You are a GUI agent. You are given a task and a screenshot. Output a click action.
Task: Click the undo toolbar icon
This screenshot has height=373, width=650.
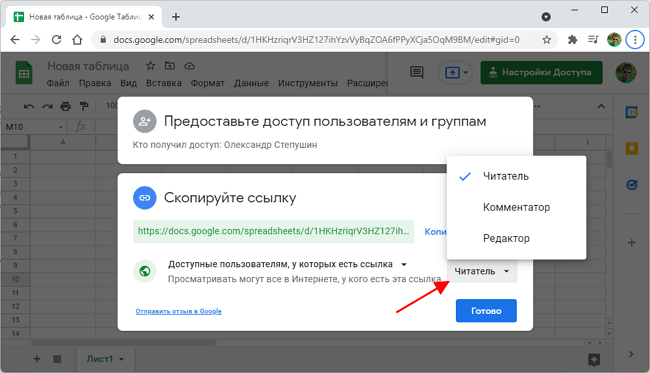coord(29,107)
